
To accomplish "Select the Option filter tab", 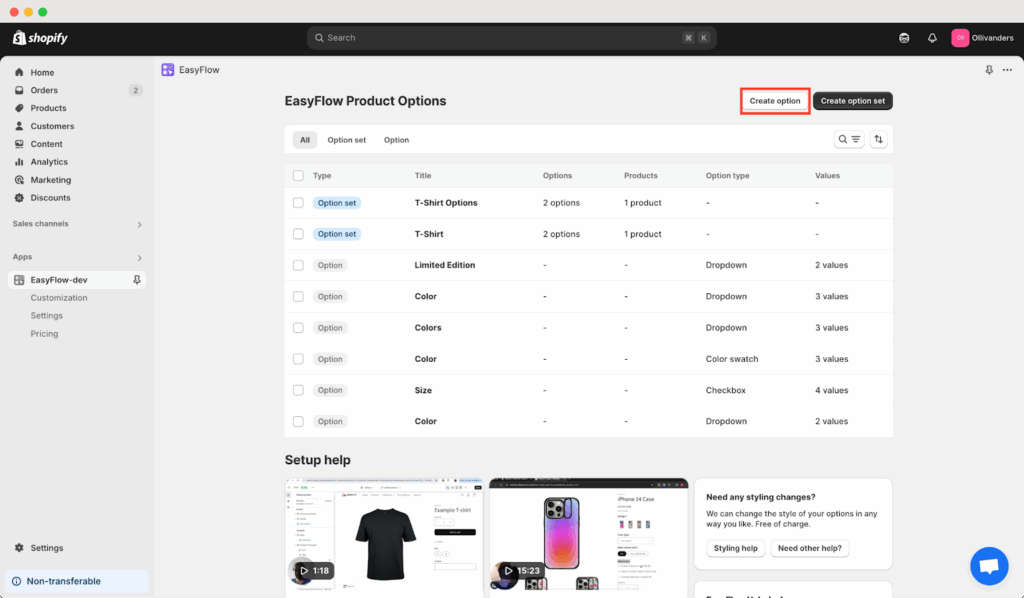I will tap(396, 139).
